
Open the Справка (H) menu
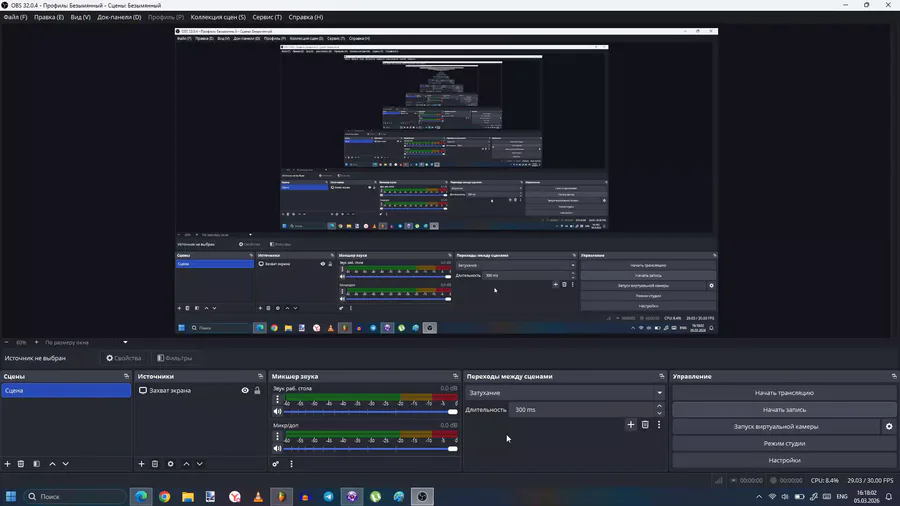(x=305, y=17)
